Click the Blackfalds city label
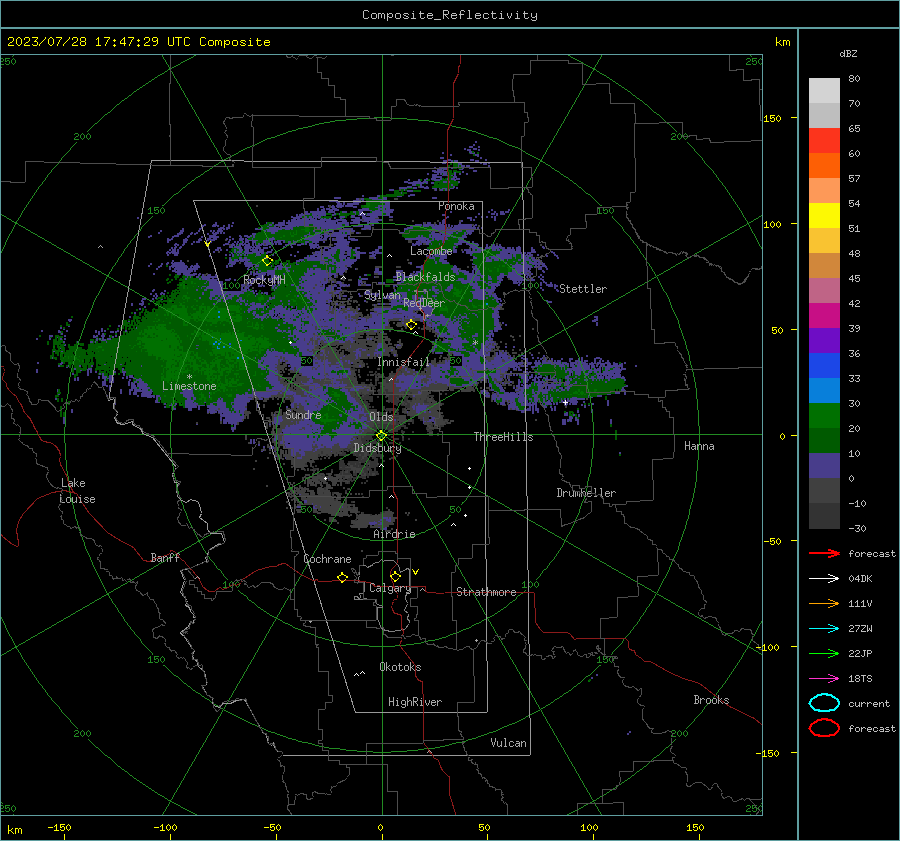900x841 pixels. (425, 277)
